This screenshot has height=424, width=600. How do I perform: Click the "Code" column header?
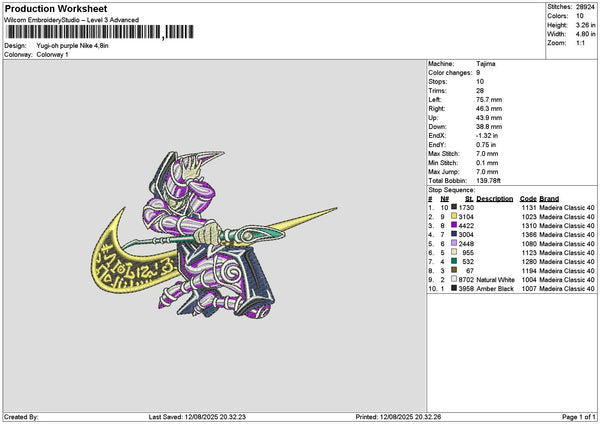pyautogui.click(x=528, y=199)
